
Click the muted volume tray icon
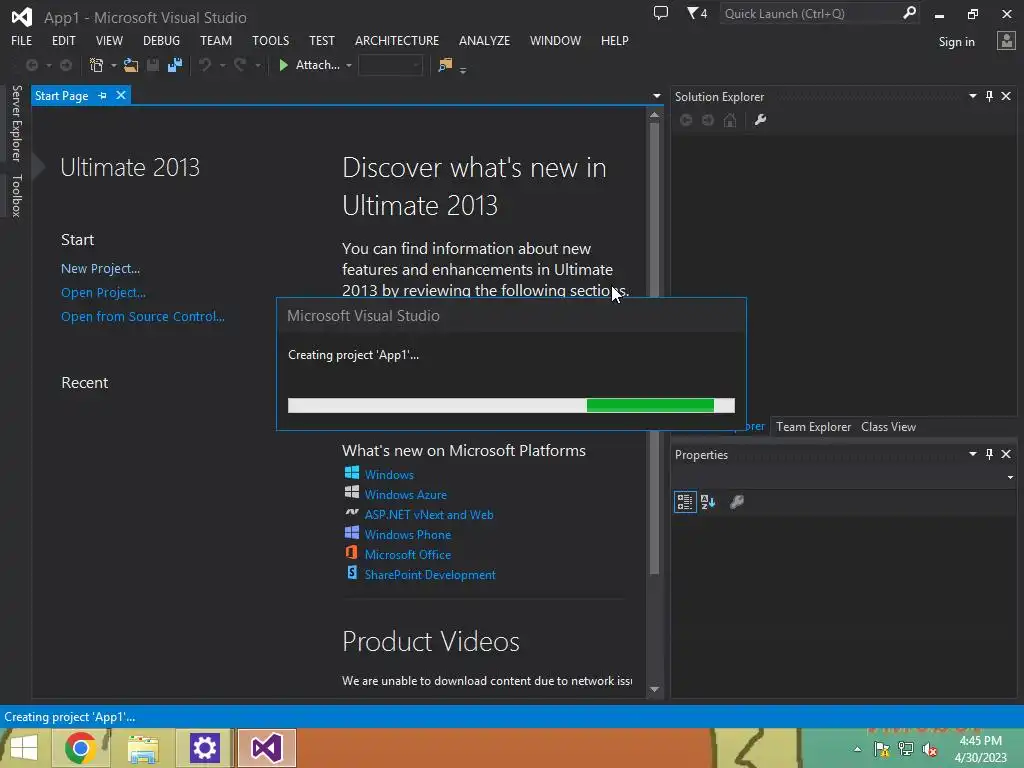(x=930, y=750)
